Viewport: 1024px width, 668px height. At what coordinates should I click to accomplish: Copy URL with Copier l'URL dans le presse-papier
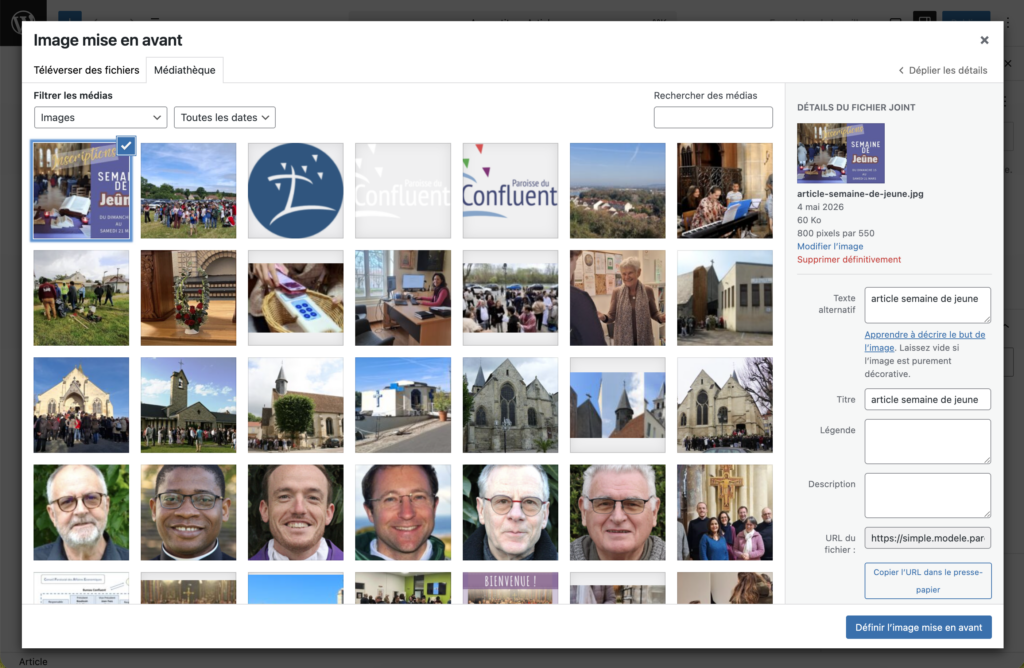927,581
